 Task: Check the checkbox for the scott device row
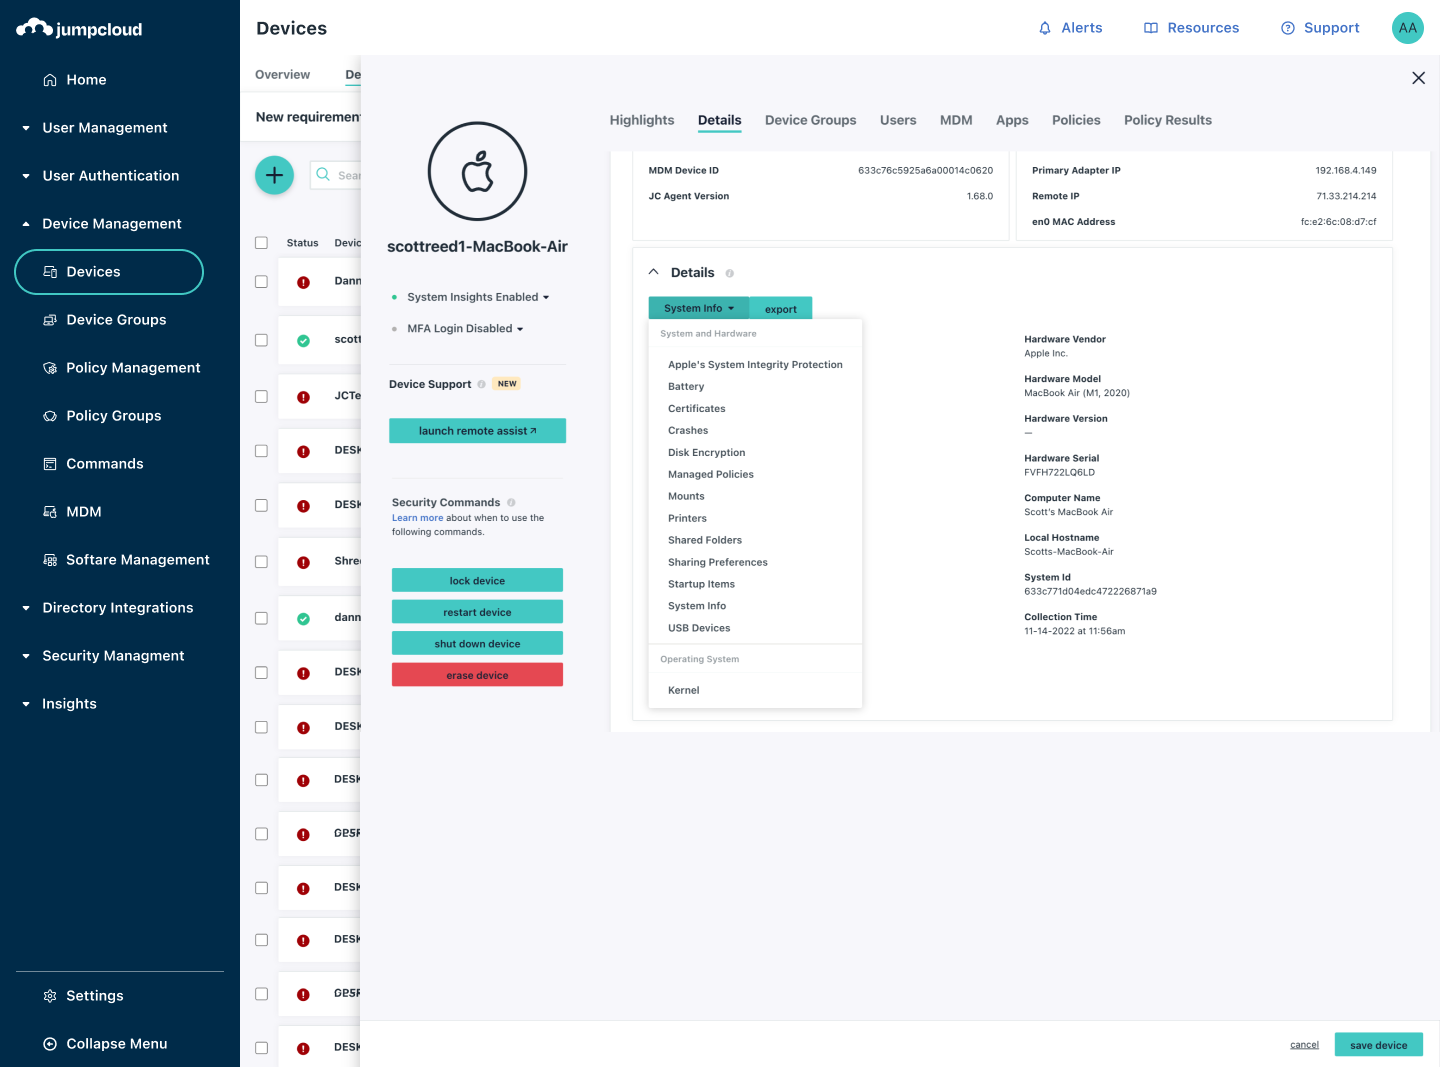[x=262, y=340]
